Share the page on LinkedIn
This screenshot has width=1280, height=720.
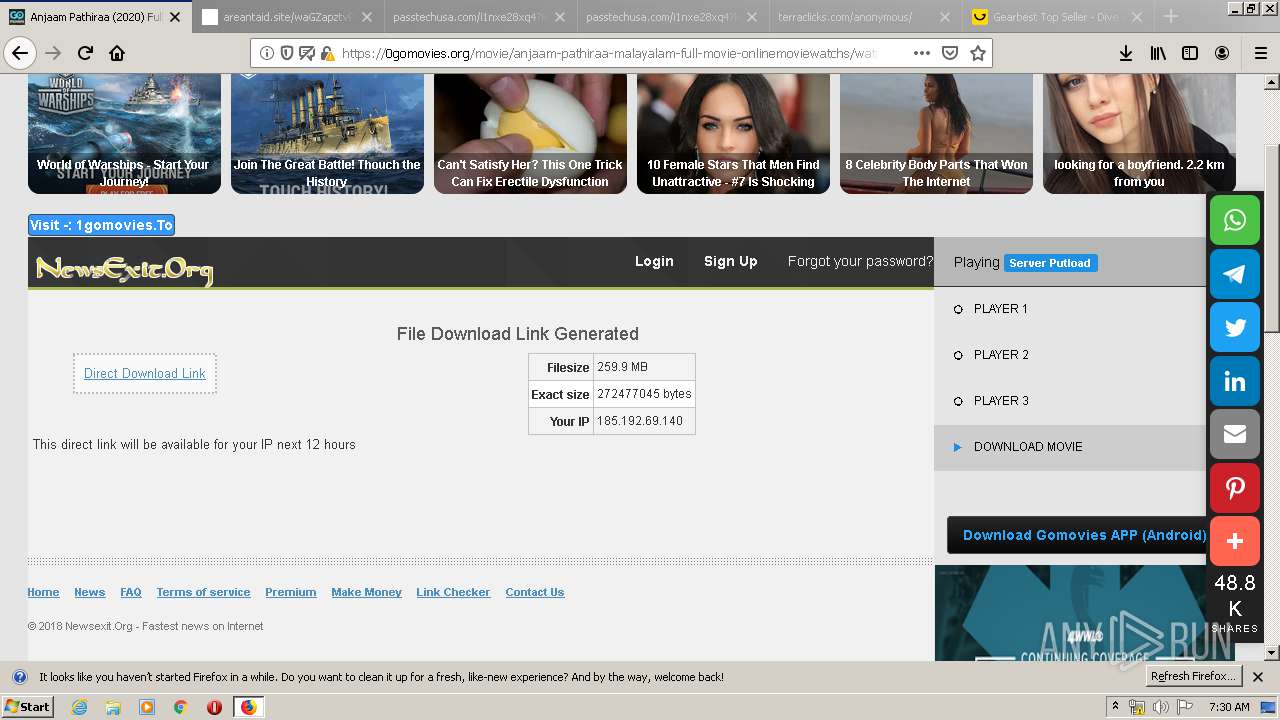pos(1235,381)
